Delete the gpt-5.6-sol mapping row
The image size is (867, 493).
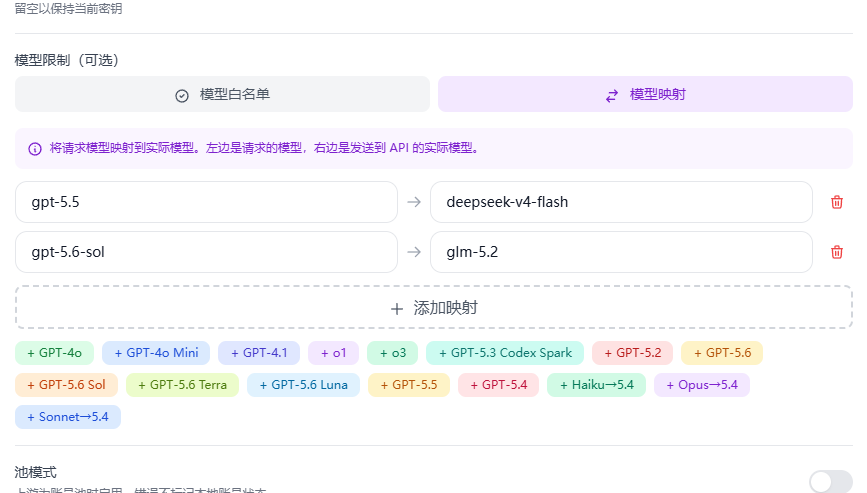pos(837,252)
